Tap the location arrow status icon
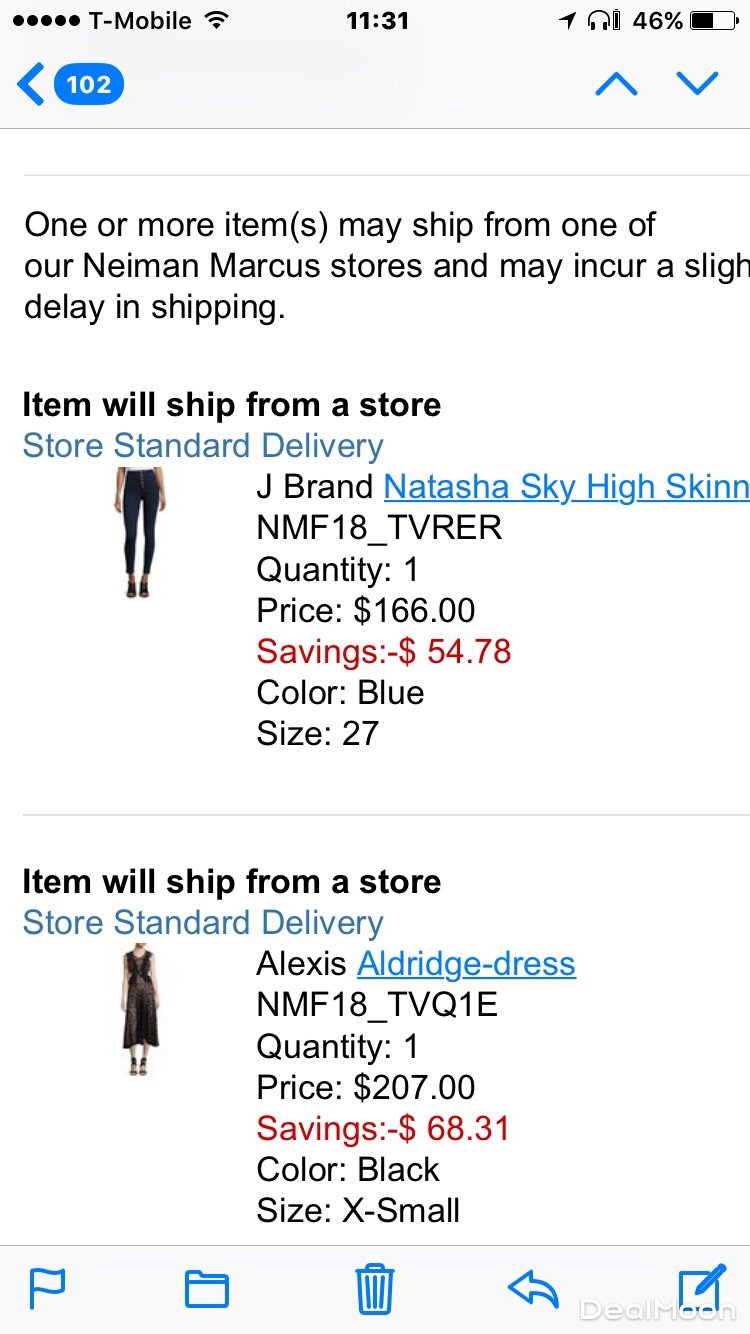This screenshot has width=750, height=1334. point(567,20)
